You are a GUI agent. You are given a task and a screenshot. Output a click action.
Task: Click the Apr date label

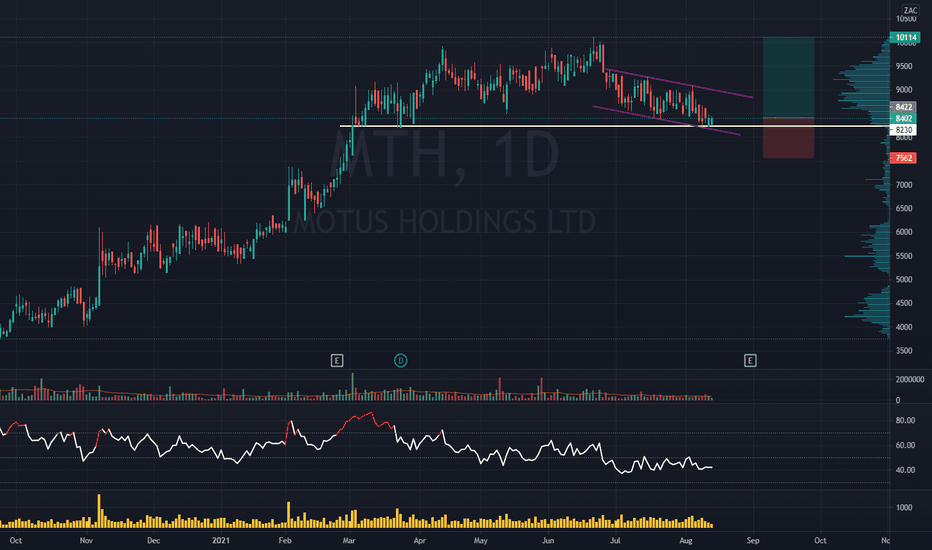[420, 540]
